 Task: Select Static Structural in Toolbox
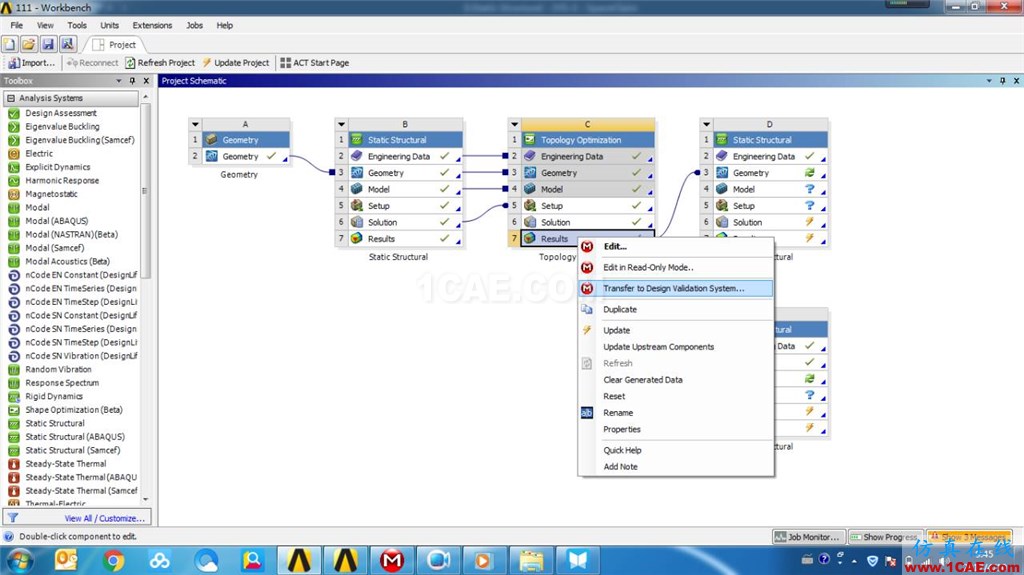(55, 423)
